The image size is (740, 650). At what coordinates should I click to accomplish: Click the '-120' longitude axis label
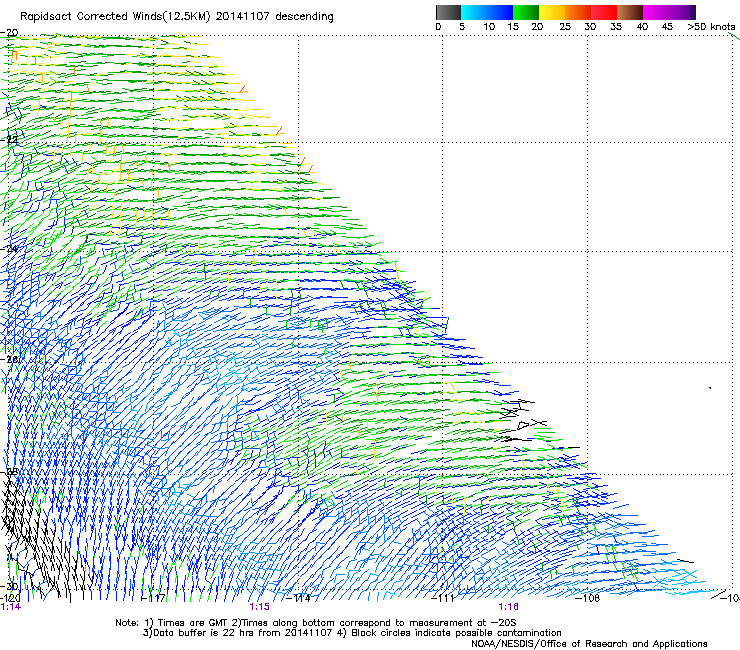[10, 598]
